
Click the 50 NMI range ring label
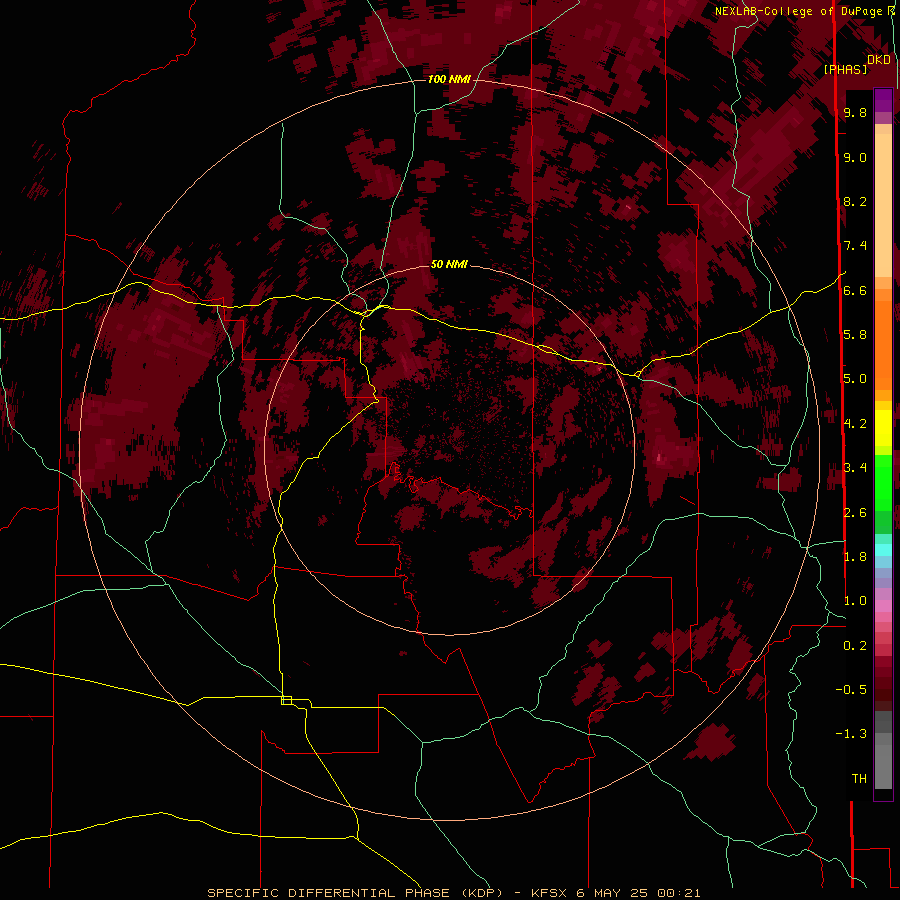point(449,264)
